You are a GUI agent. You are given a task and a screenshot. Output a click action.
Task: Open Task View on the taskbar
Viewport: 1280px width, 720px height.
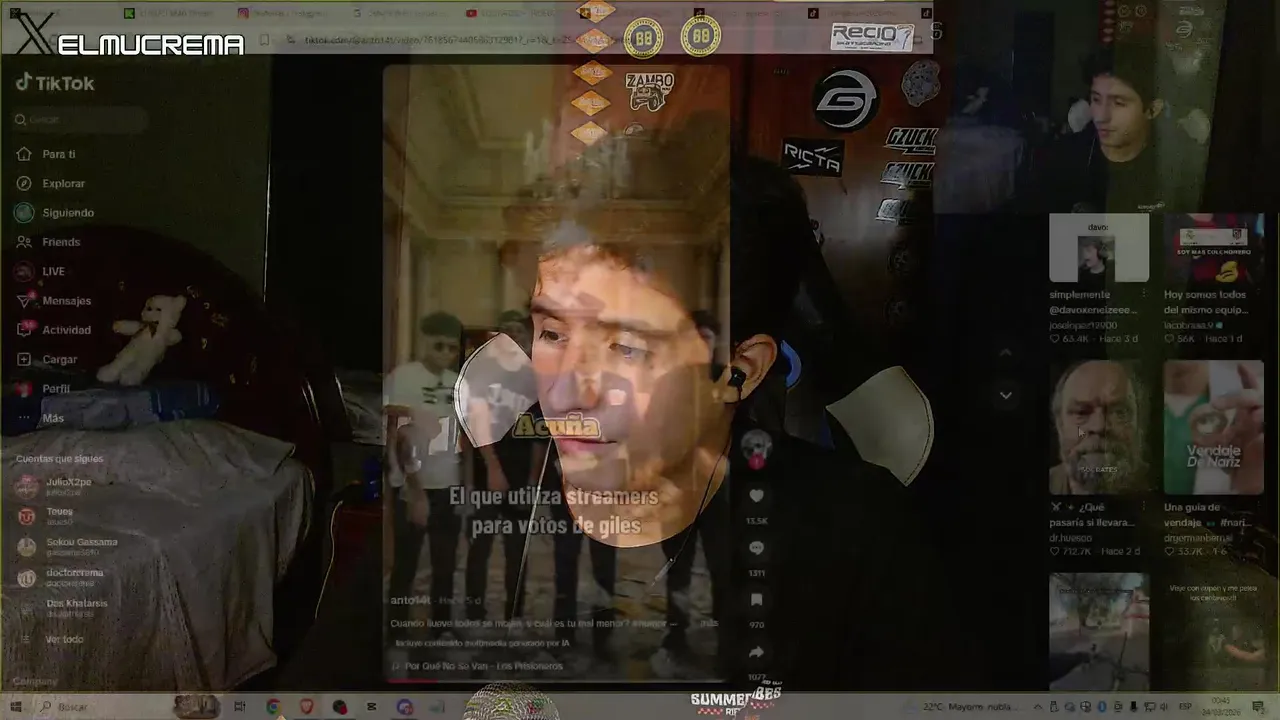(x=239, y=706)
